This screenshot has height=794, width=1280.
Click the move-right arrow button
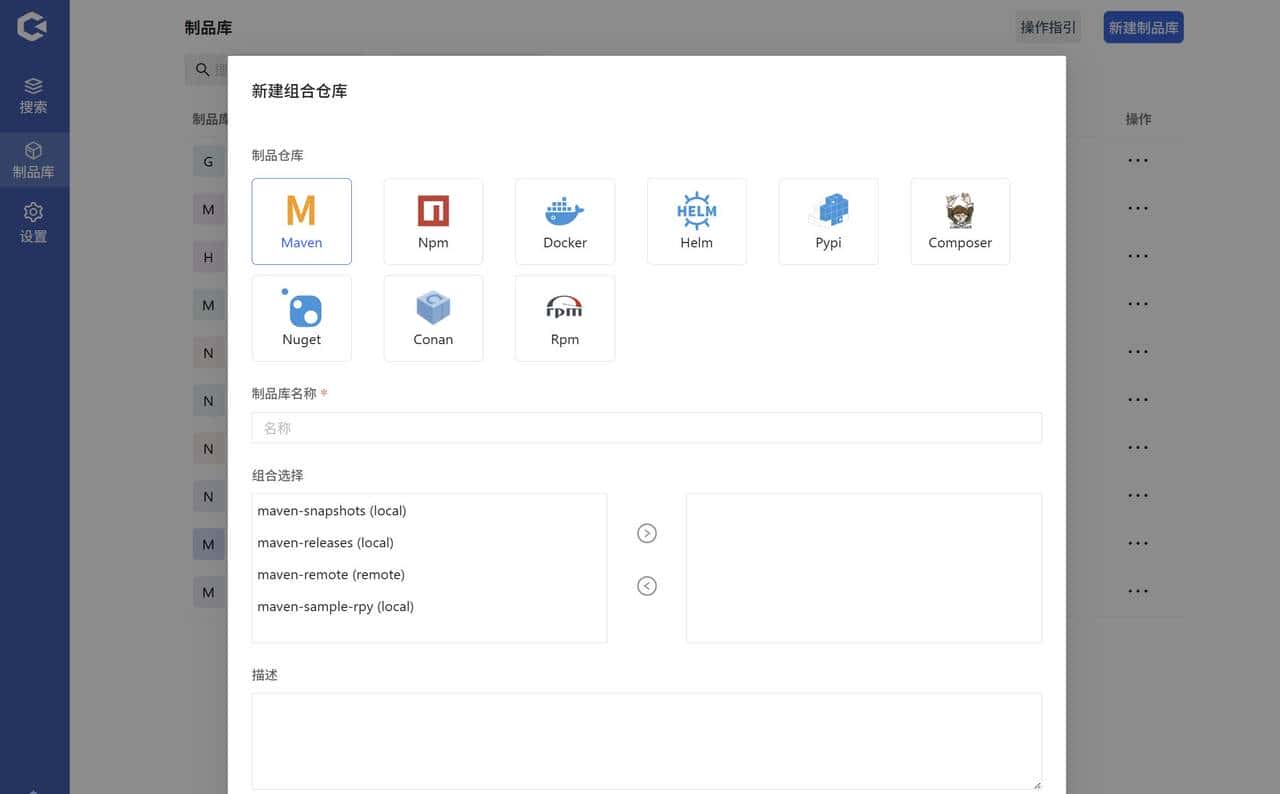[647, 534]
